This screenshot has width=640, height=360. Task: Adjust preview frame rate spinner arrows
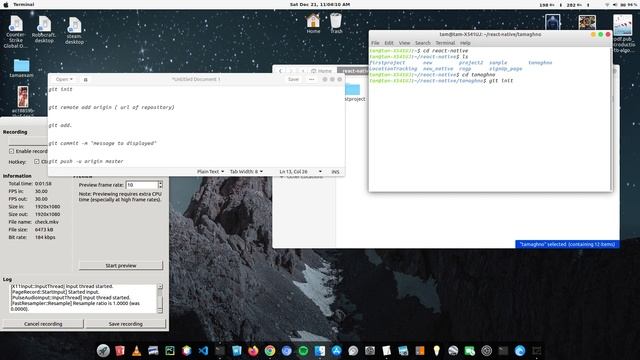click(x=160, y=185)
